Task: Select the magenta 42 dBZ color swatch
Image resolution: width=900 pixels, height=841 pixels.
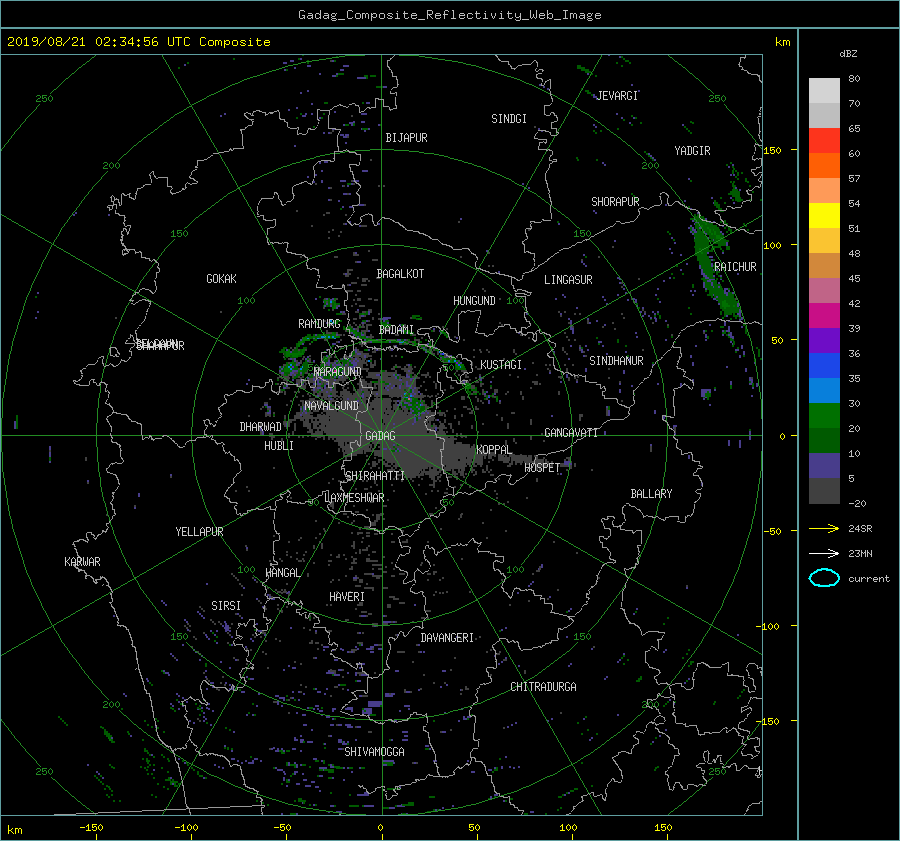Action: (824, 315)
